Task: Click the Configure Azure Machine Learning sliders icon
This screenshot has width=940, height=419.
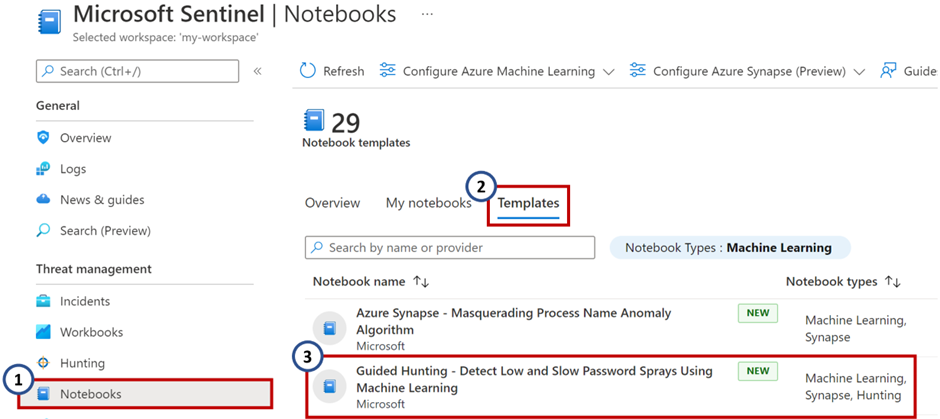Action: (x=388, y=71)
